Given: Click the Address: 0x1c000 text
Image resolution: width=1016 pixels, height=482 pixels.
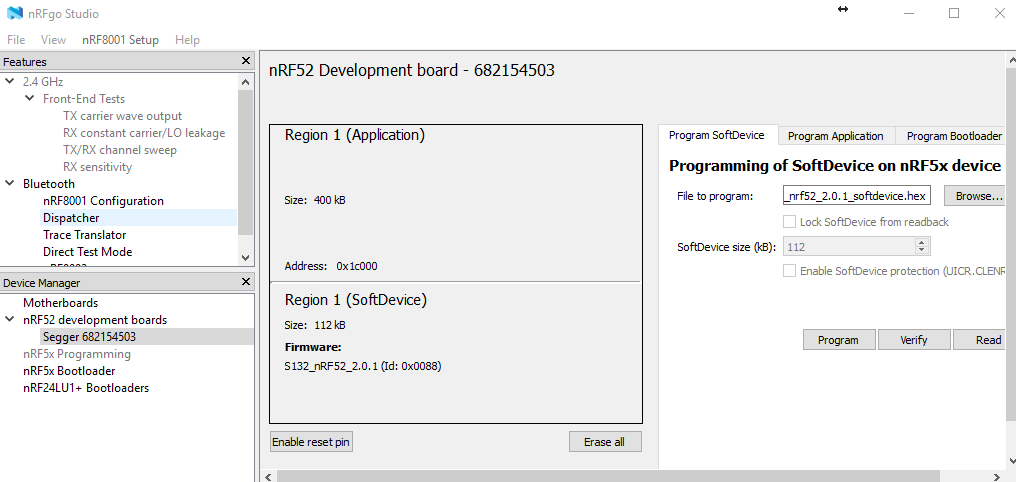Looking at the screenshot, I should 330,266.
